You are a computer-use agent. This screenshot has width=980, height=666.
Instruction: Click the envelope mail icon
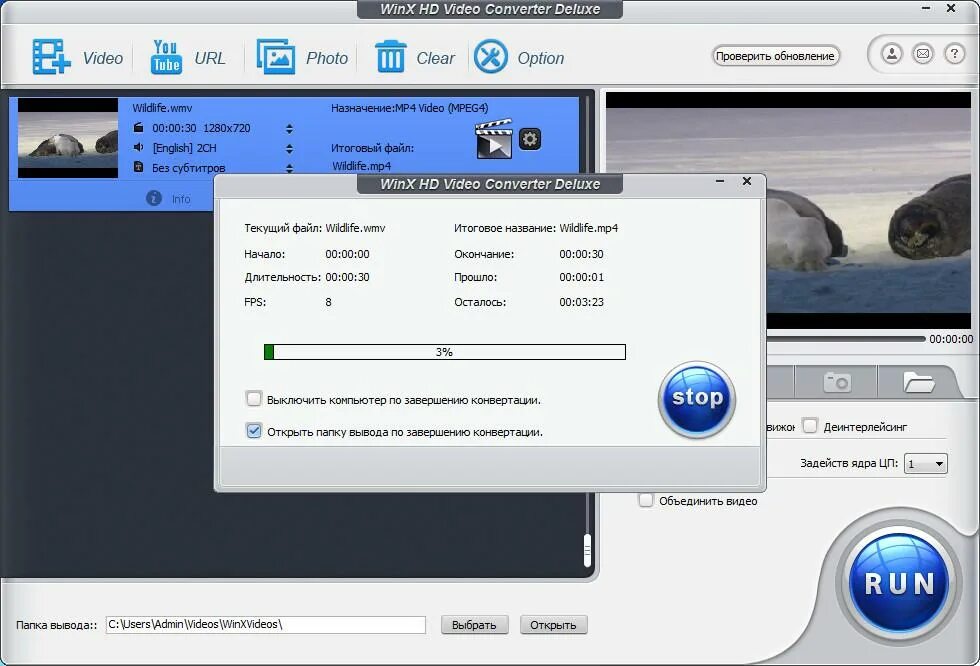(x=922, y=54)
